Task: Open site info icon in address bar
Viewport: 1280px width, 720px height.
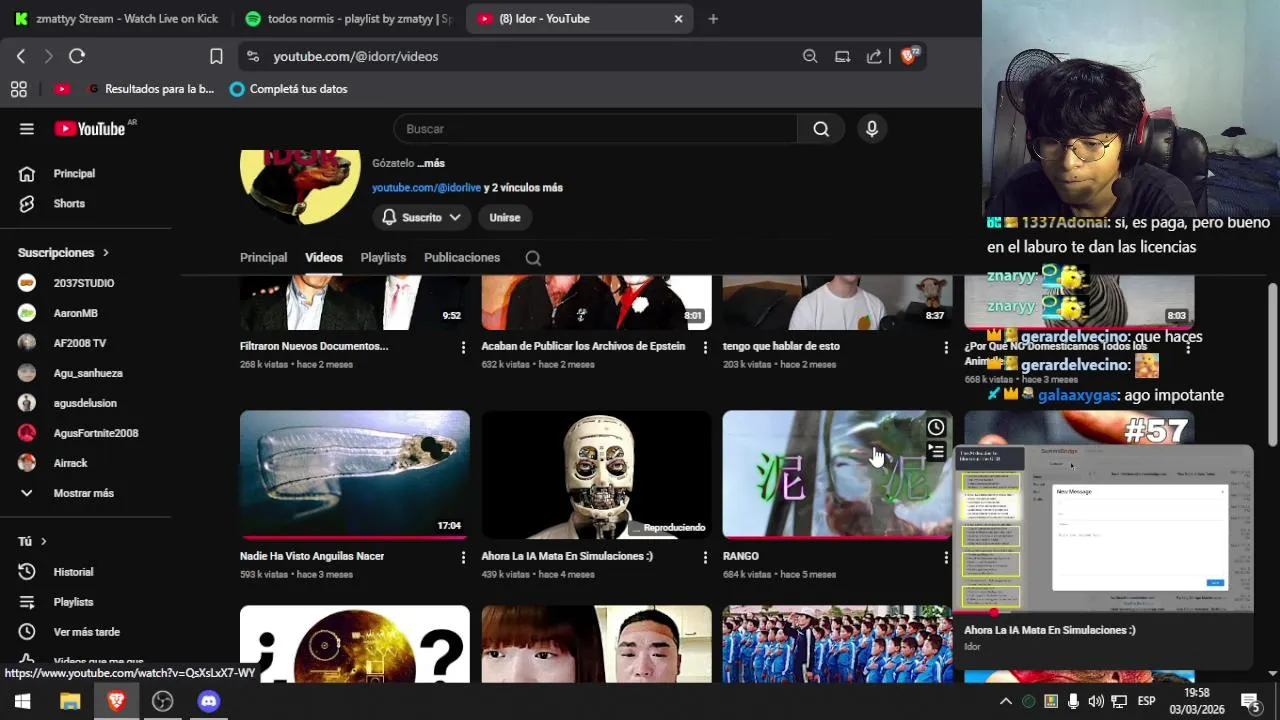Action: (252, 56)
